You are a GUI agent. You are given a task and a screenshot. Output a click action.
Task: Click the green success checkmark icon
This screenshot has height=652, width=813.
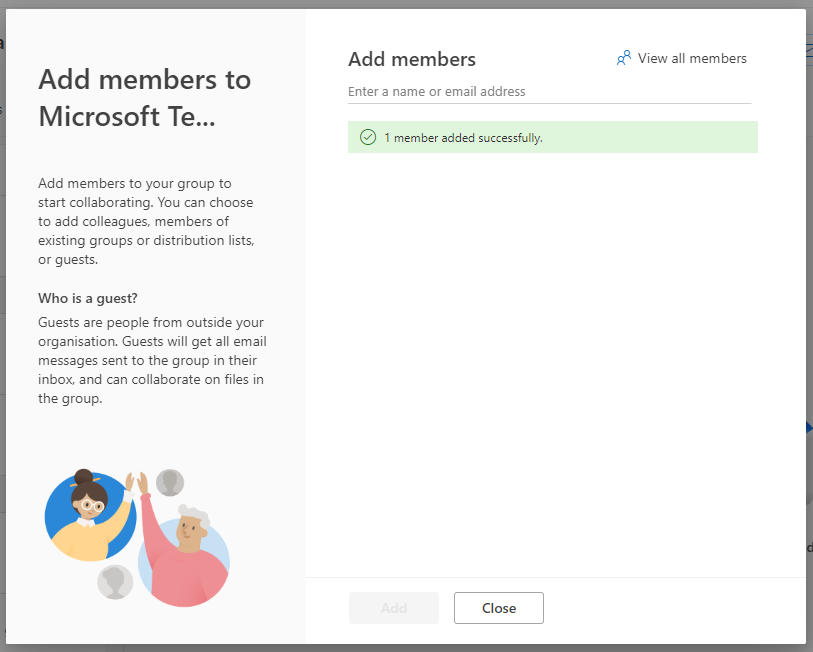pos(368,137)
